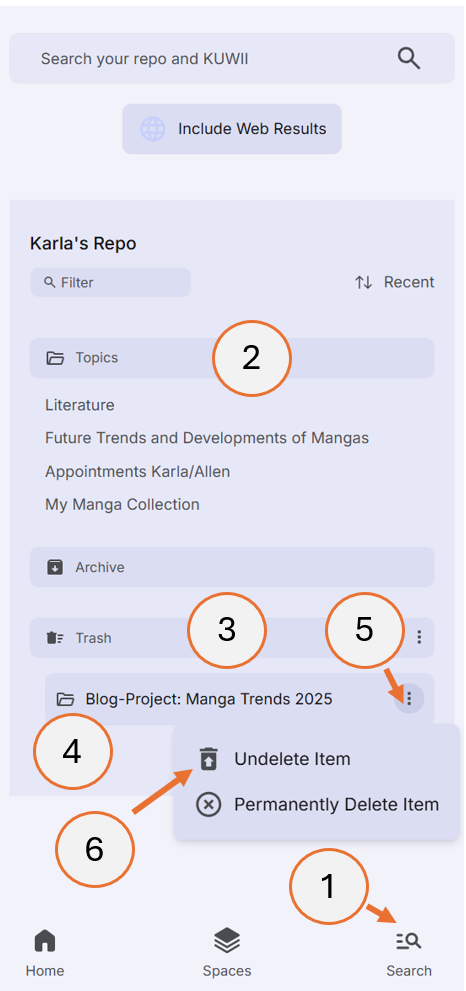Image resolution: width=466 pixels, height=991 pixels.
Task: Click the Archive box icon
Action: pyautogui.click(x=56, y=568)
